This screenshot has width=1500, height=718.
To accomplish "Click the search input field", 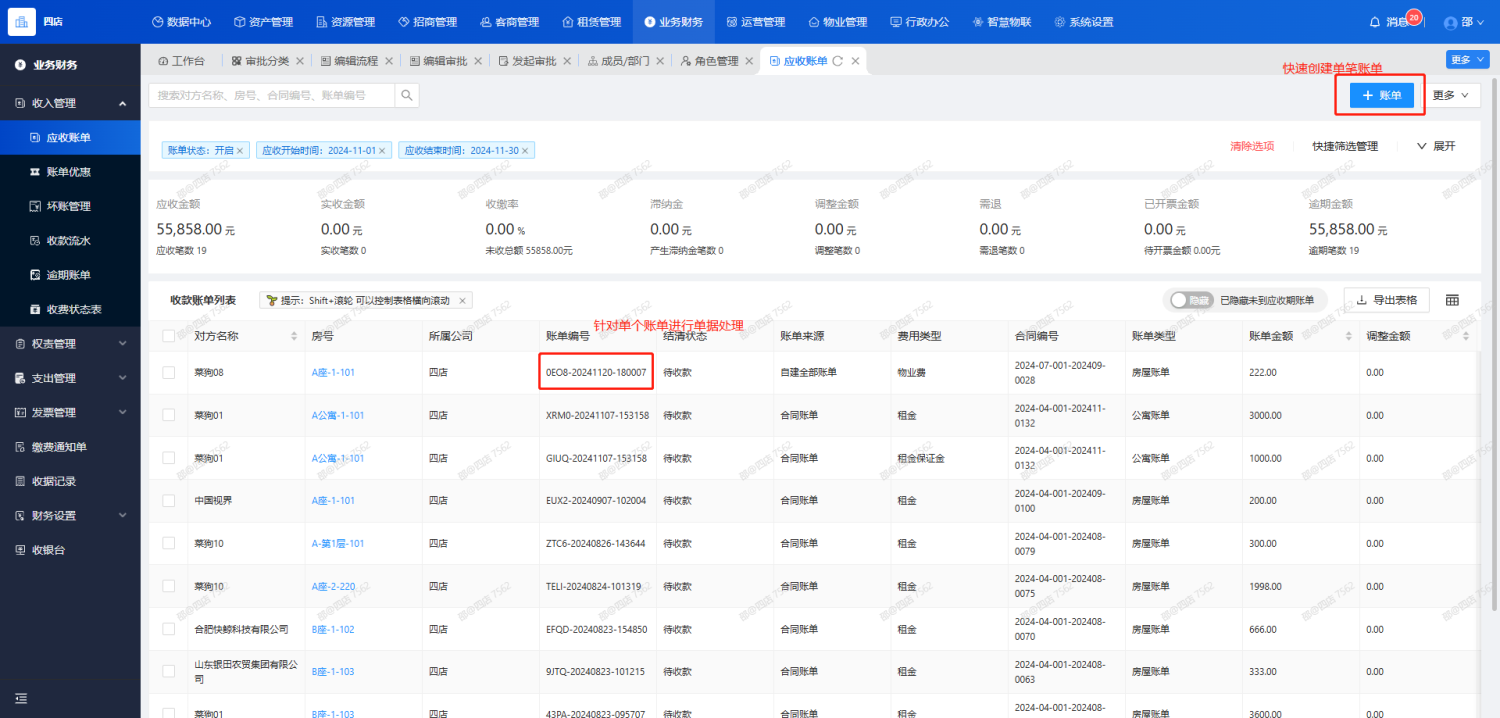I will pyautogui.click(x=271, y=96).
